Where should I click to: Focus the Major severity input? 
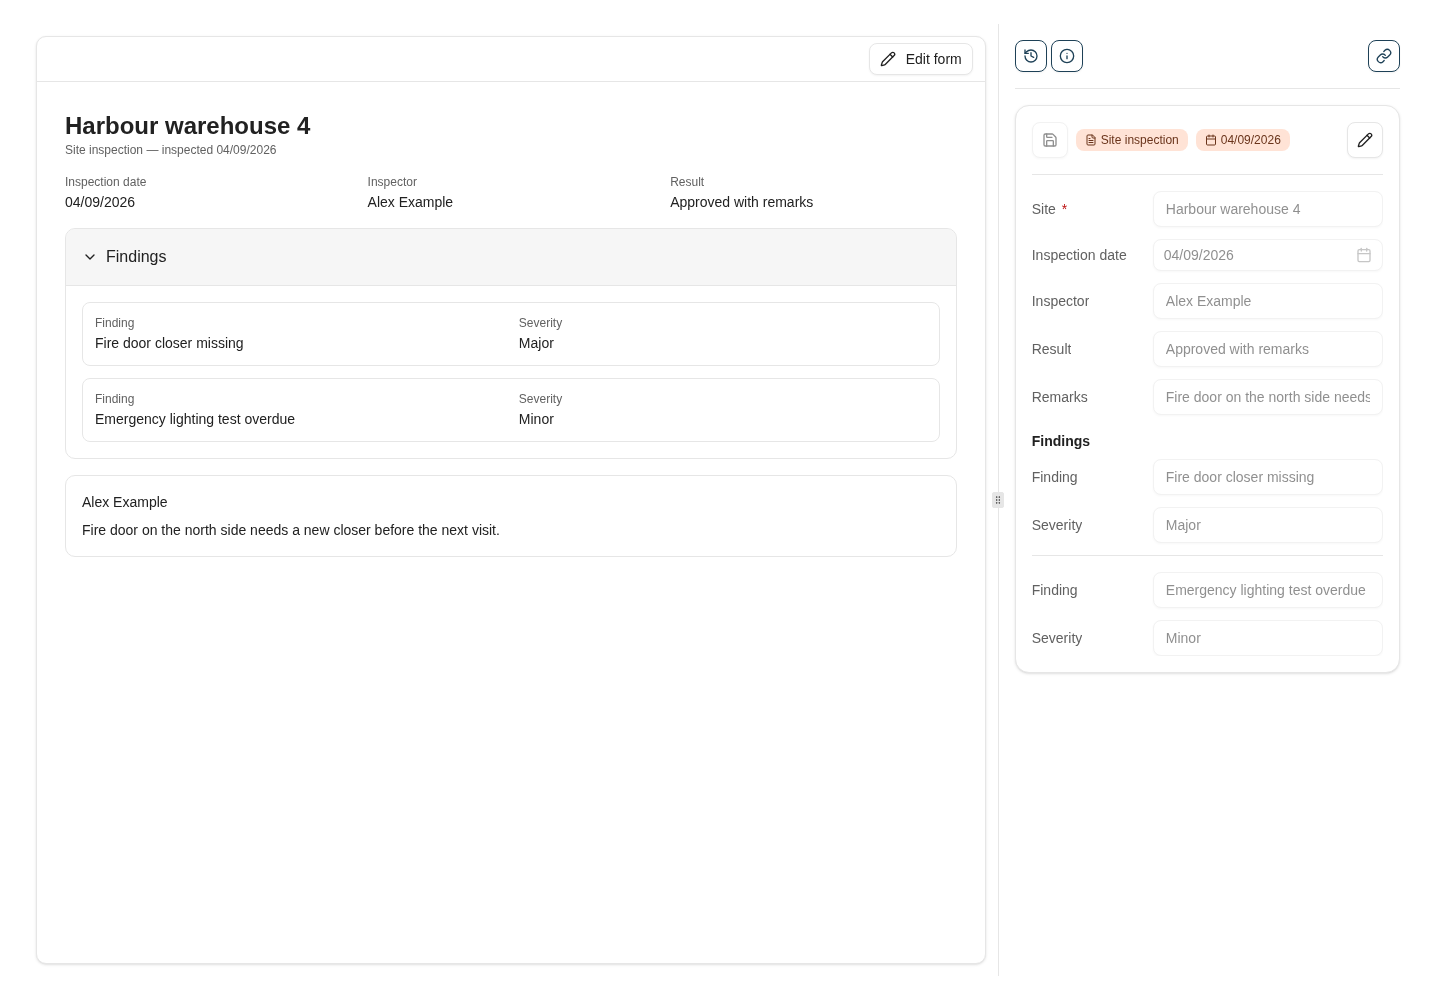(x=1267, y=525)
